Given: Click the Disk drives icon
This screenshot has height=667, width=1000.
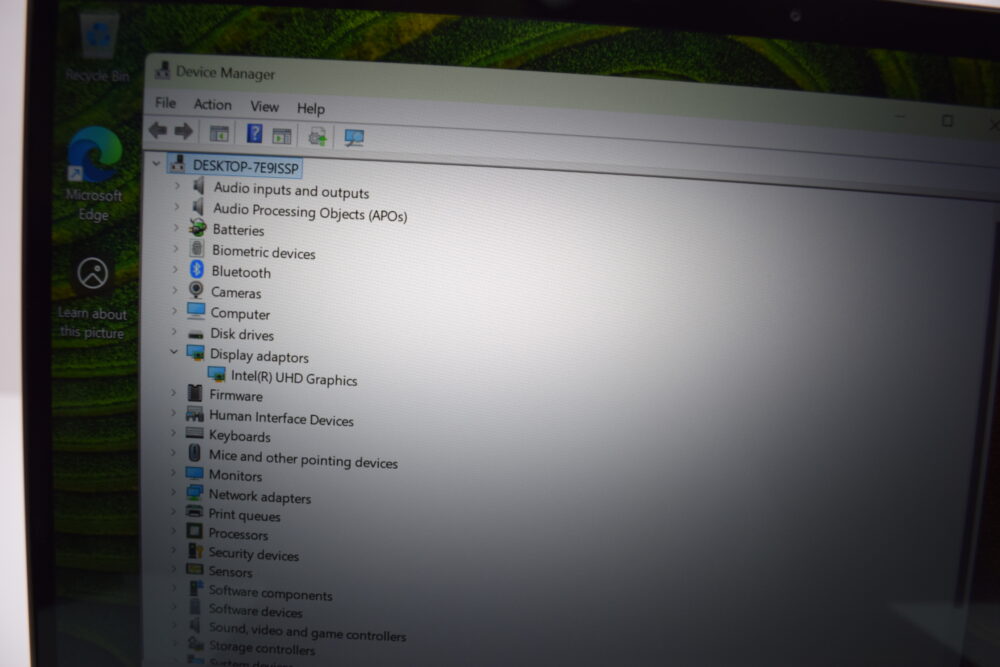Looking at the screenshot, I should tap(196, 334).
